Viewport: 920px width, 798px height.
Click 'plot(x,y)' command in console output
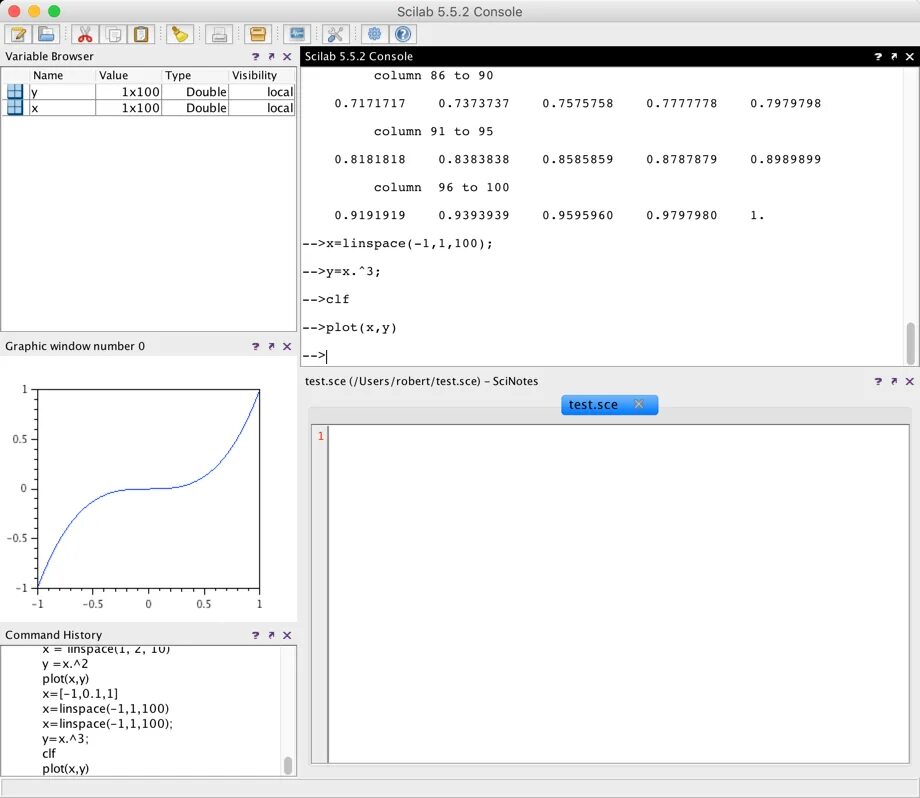361,327
